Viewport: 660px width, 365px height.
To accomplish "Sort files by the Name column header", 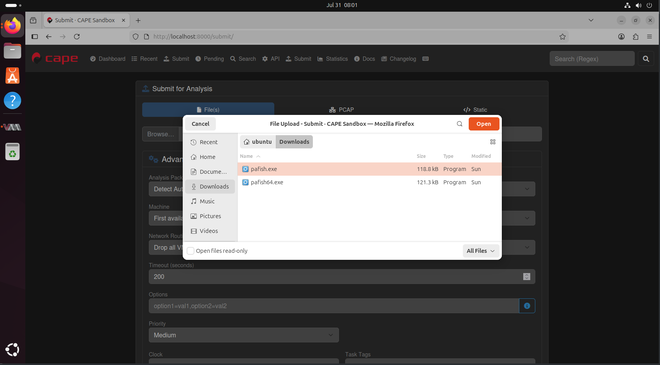I will tap(250, 156).
